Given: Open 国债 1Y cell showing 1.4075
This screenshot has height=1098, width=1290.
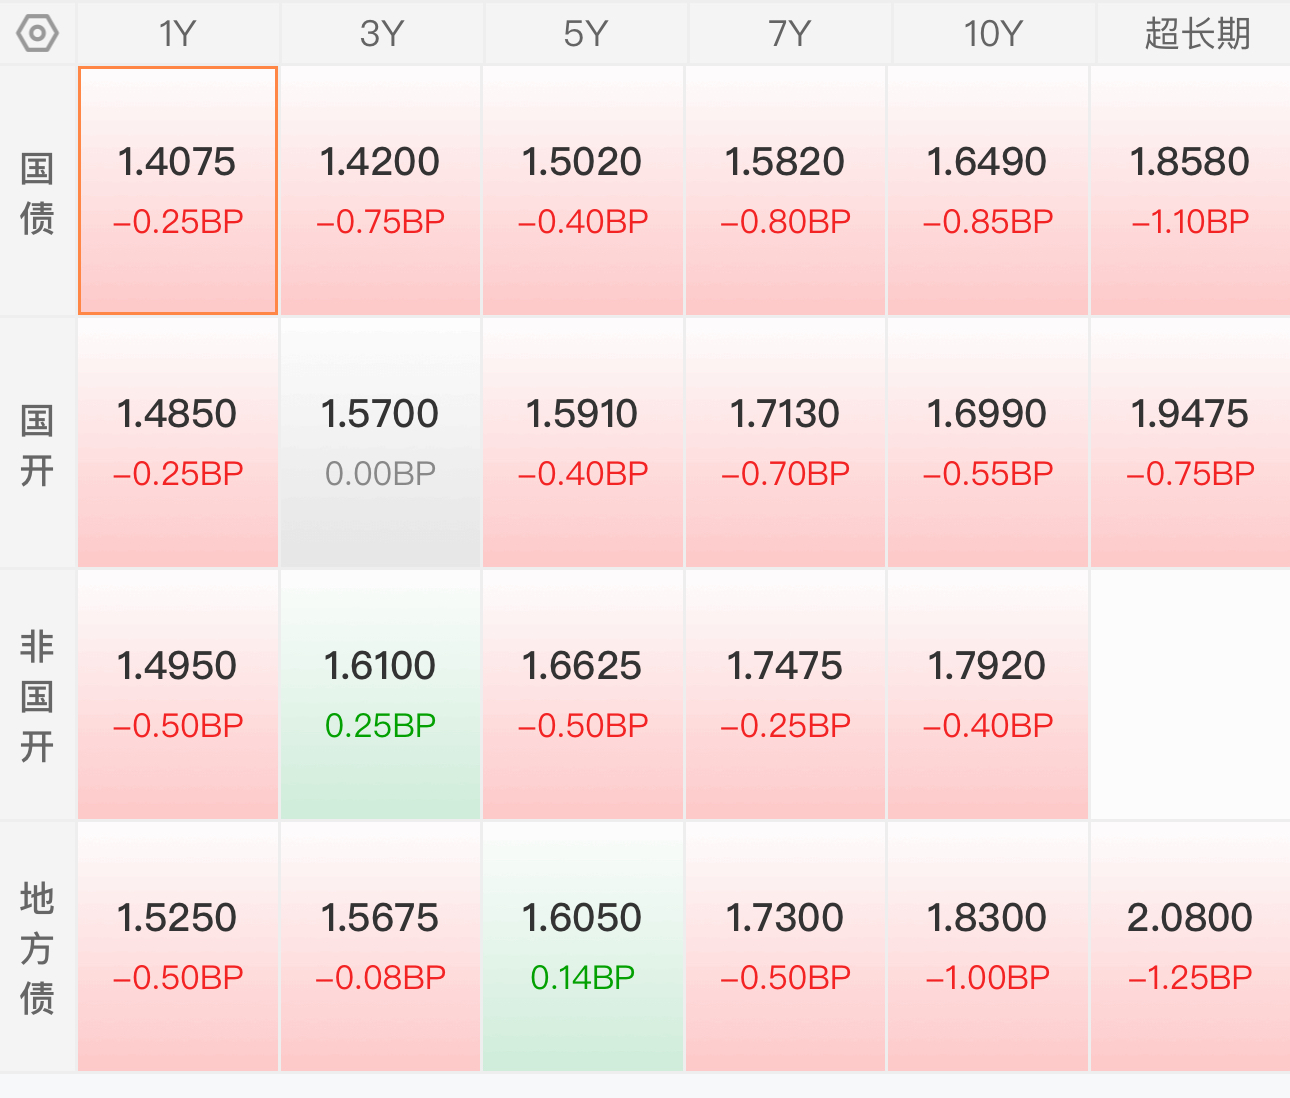Looking at the screenshot, I should [178, 191].
